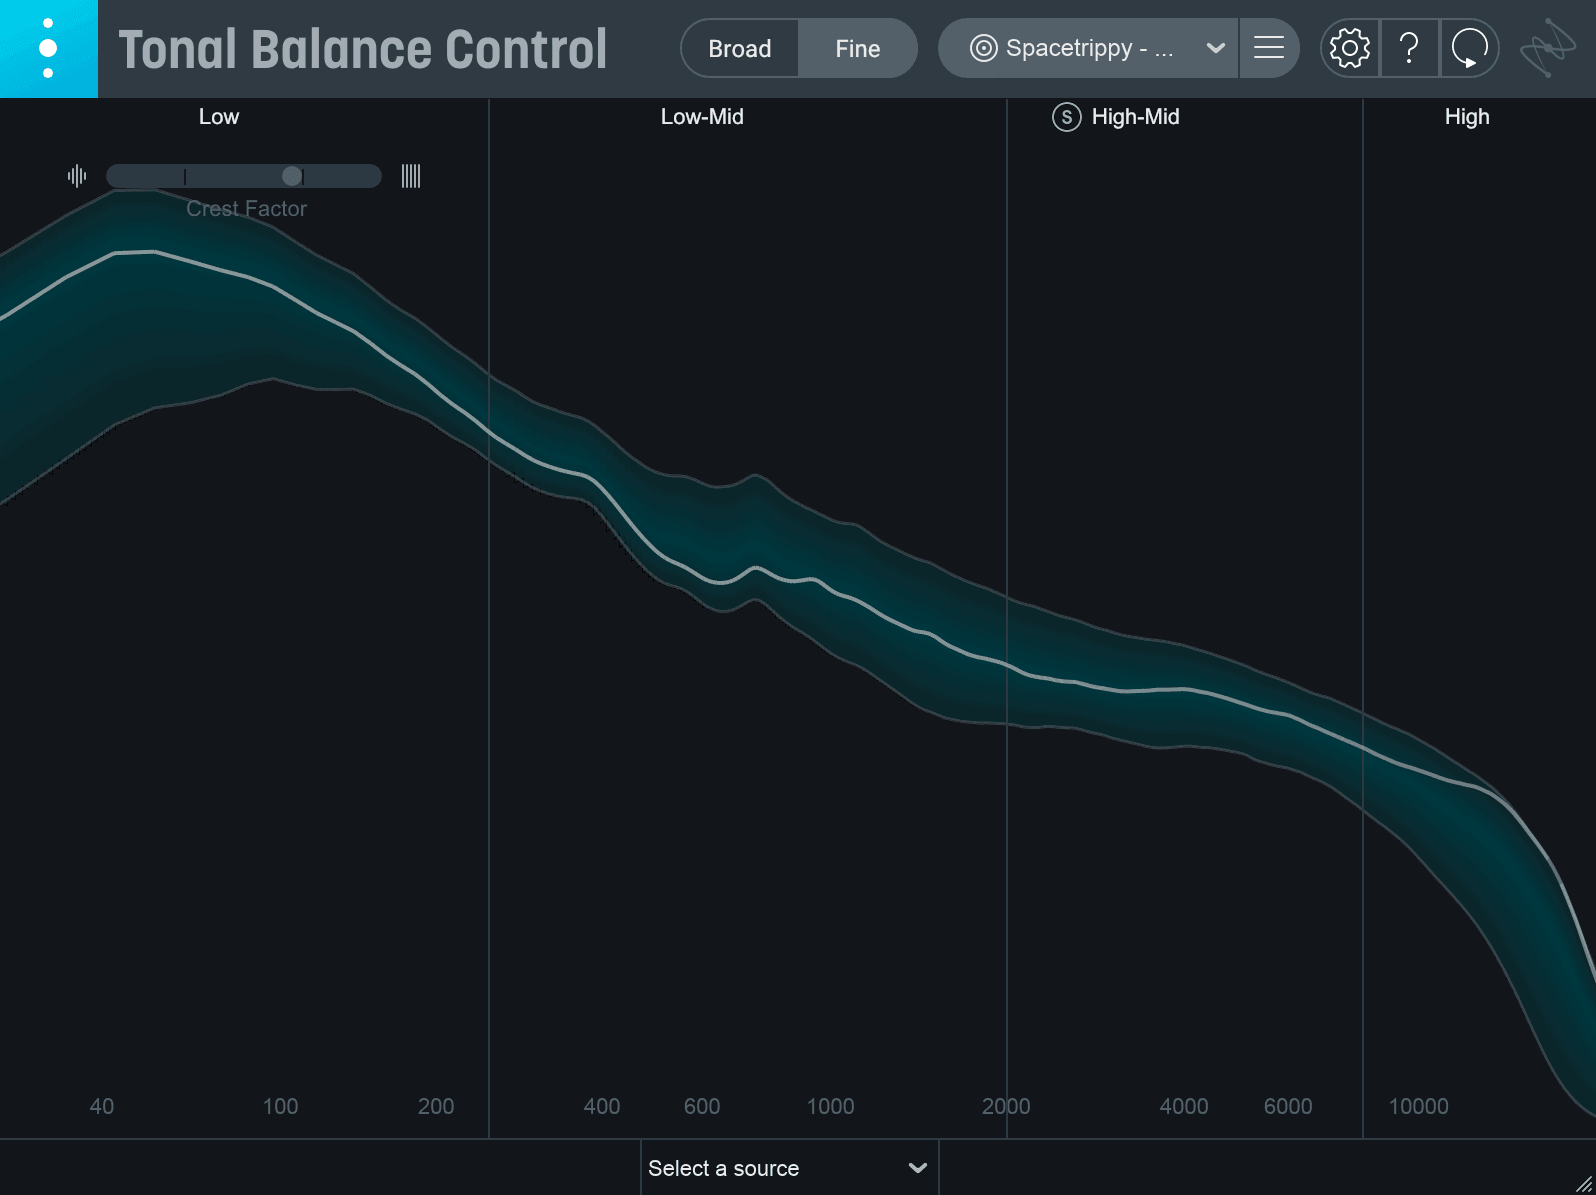Click the 1000 Hz frequency label
The image size is (1596, 1195).
click(x=830, y=1106)
